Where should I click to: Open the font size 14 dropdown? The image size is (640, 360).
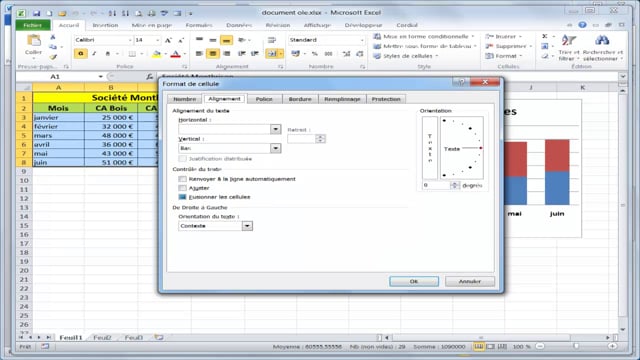coord(158,40)
